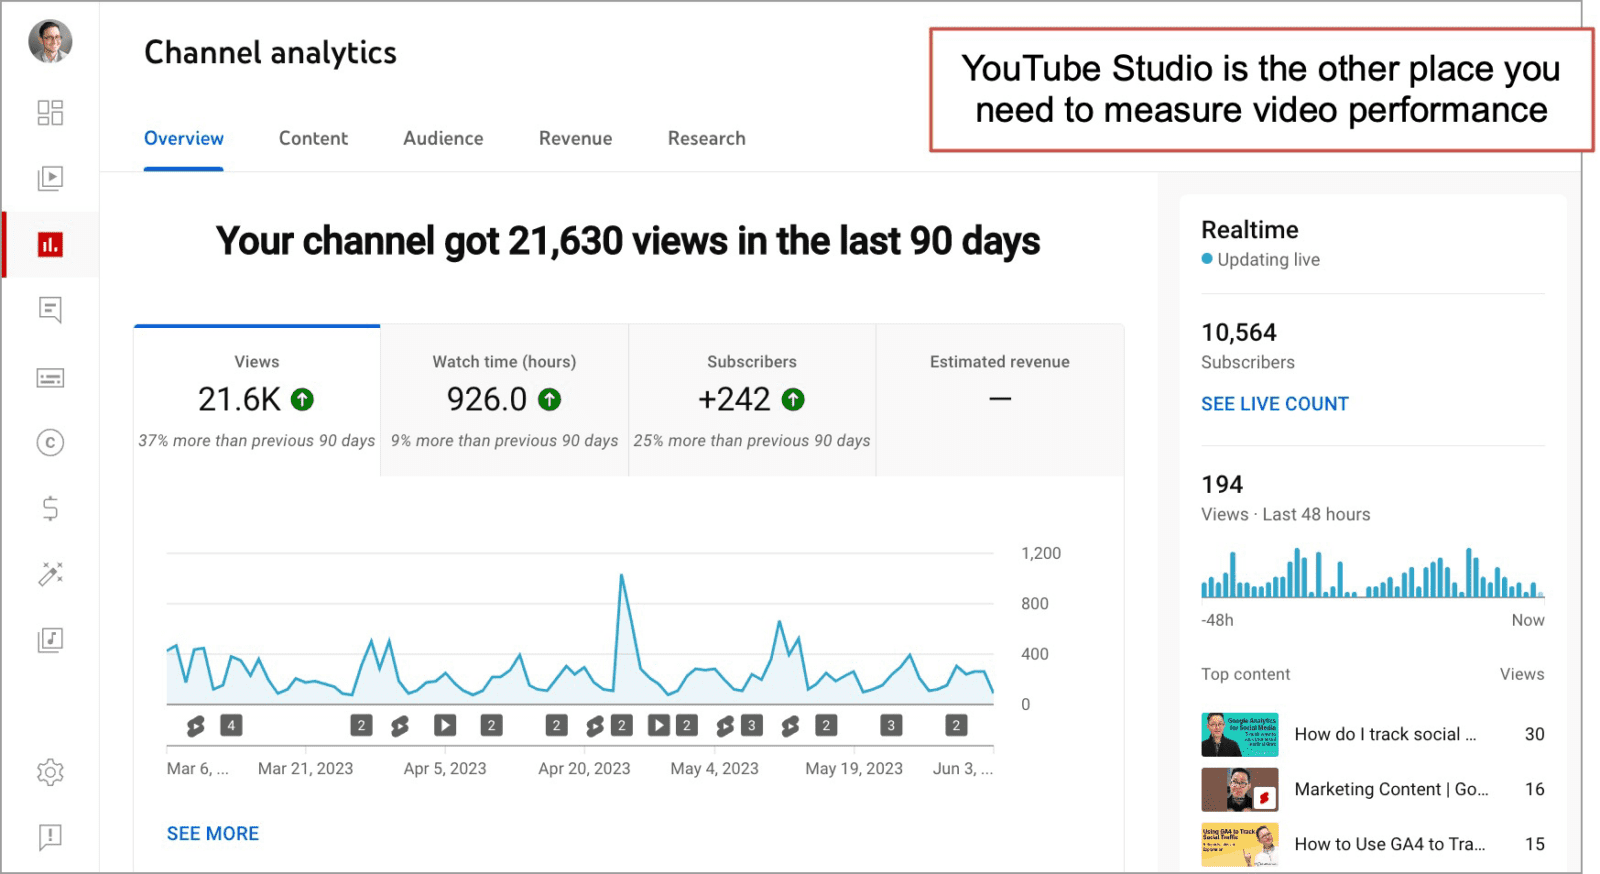The width and height of the screenshot is (1600, 874).
Task: Click the 'May 19, 2023' axis date
Action: click(x=854, y=768)
